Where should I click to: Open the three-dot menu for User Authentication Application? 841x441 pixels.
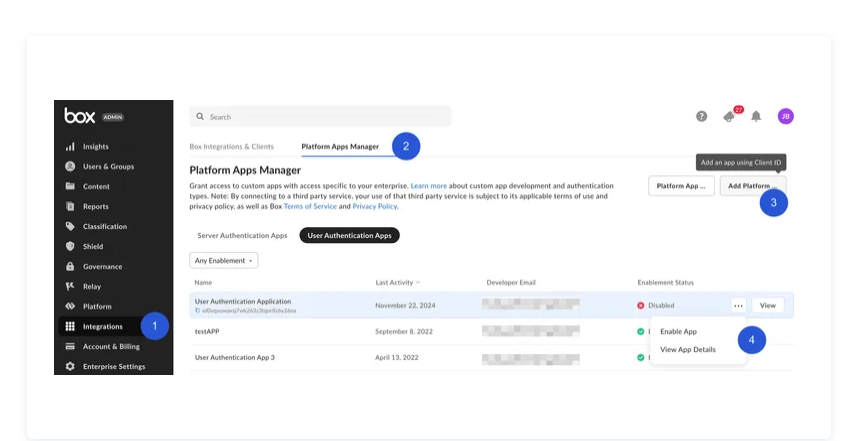pos(738,306)
